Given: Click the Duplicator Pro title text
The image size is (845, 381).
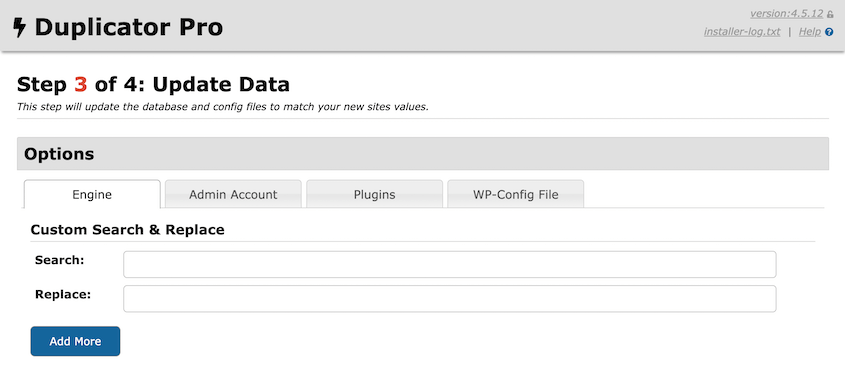Looking at the screenshot, I should pos(128,27).
